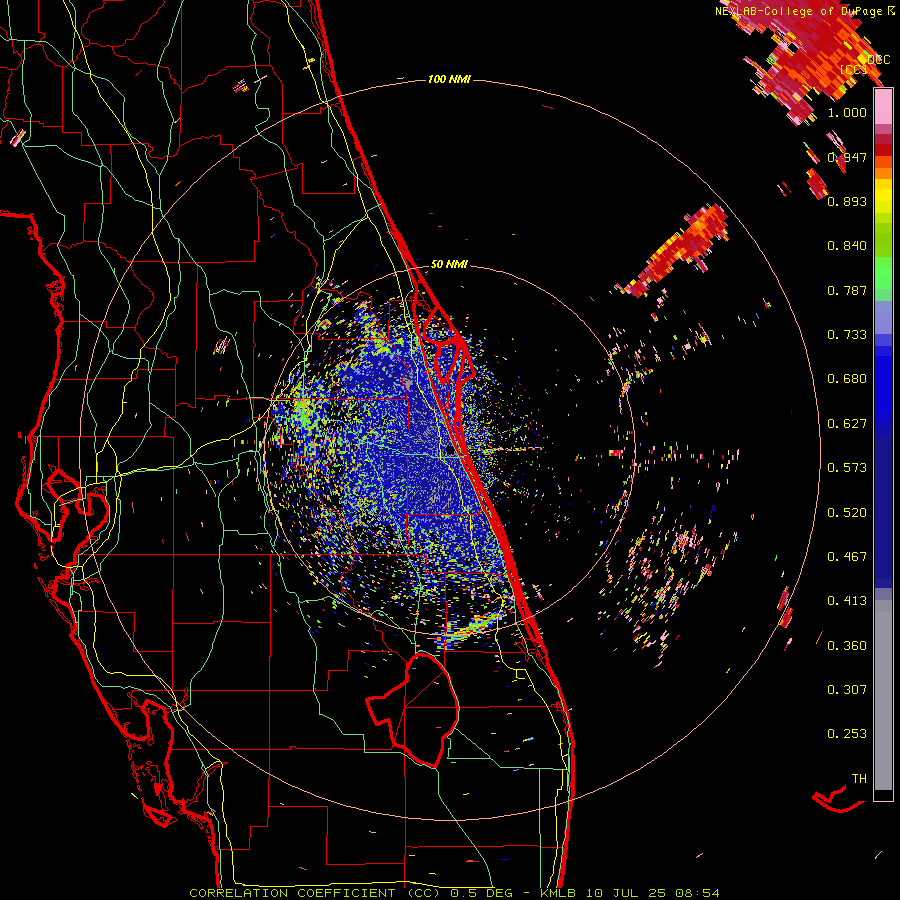Select the 0.627 scale value
The height and width of the screenshot is (900, 900).
[x=847, y=424]
